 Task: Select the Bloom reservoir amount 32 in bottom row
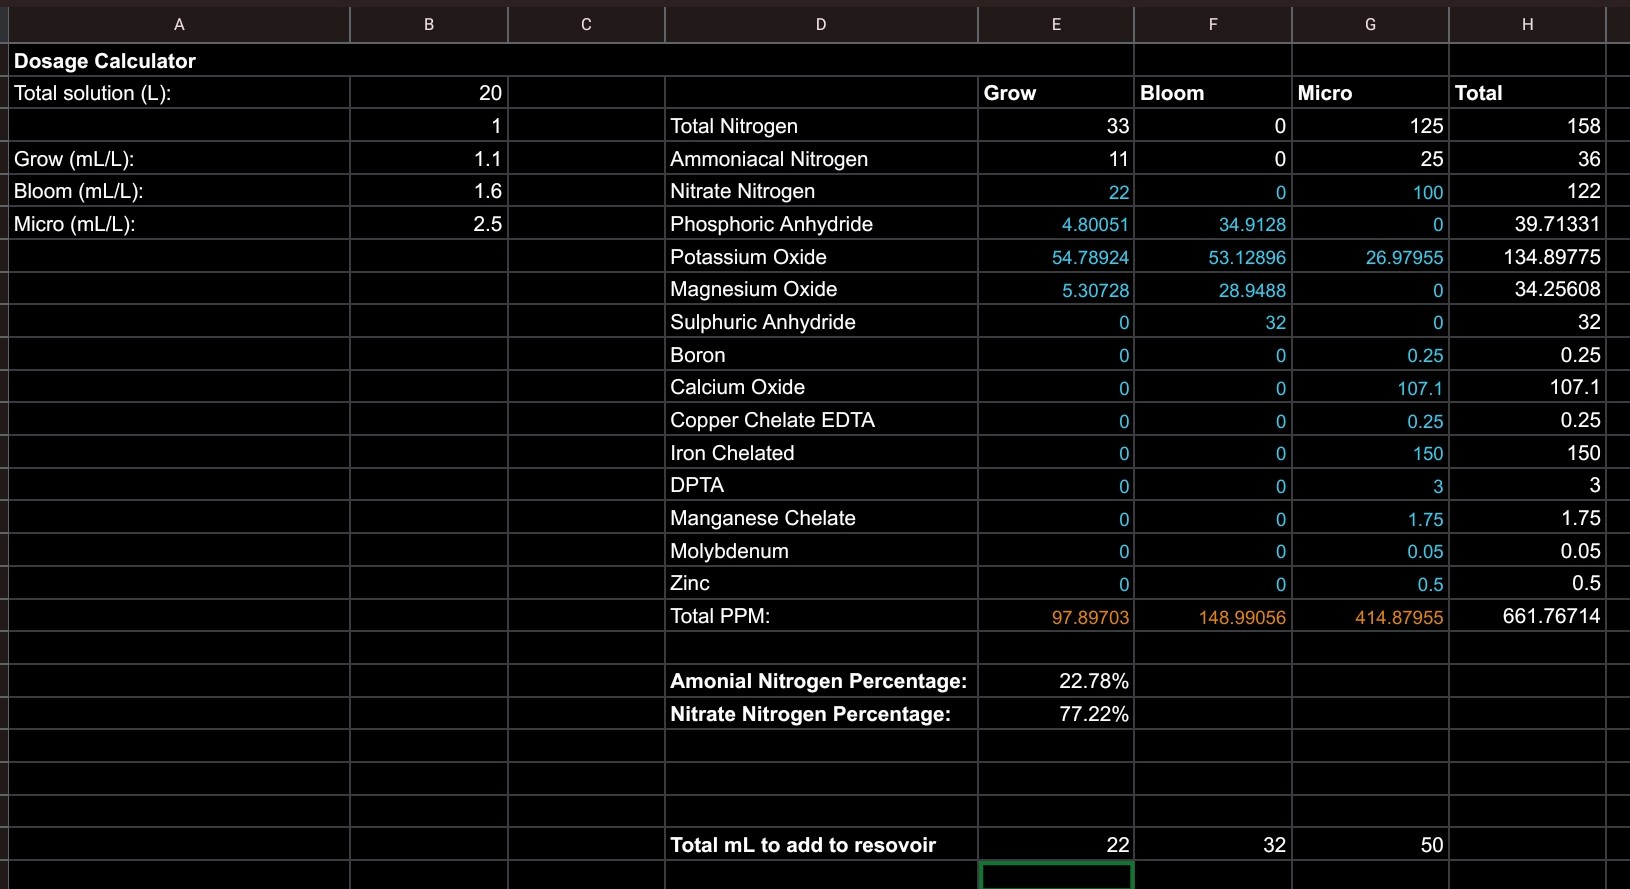1212,845
